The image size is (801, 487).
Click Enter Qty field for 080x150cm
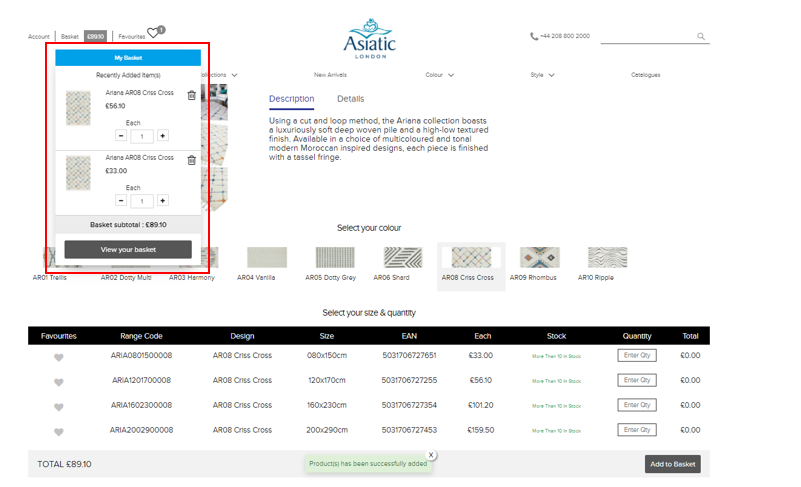pyautogui.click(x=637, y=355)
